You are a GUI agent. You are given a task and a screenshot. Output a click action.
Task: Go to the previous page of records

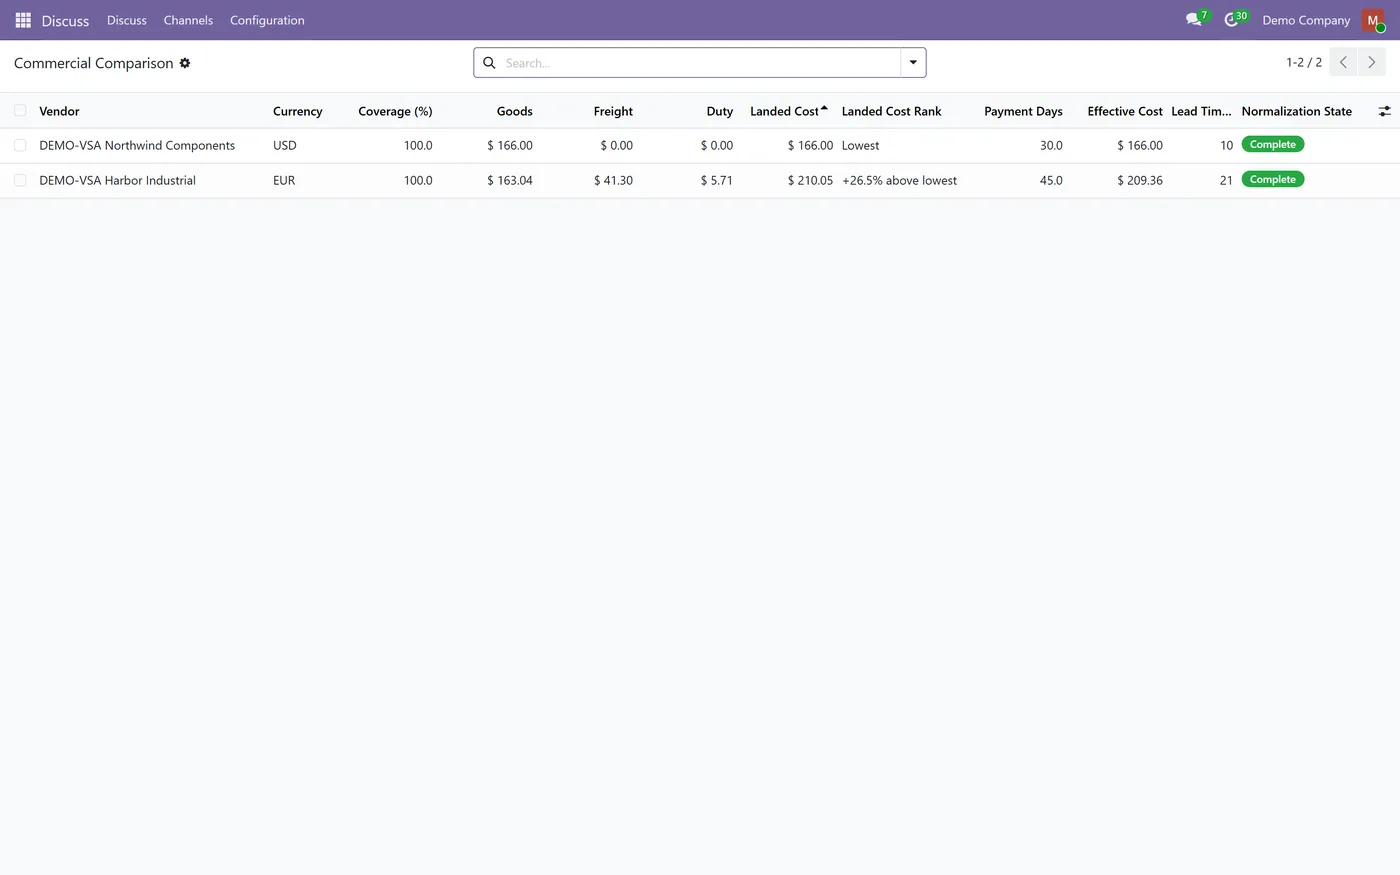[1343, 62]
